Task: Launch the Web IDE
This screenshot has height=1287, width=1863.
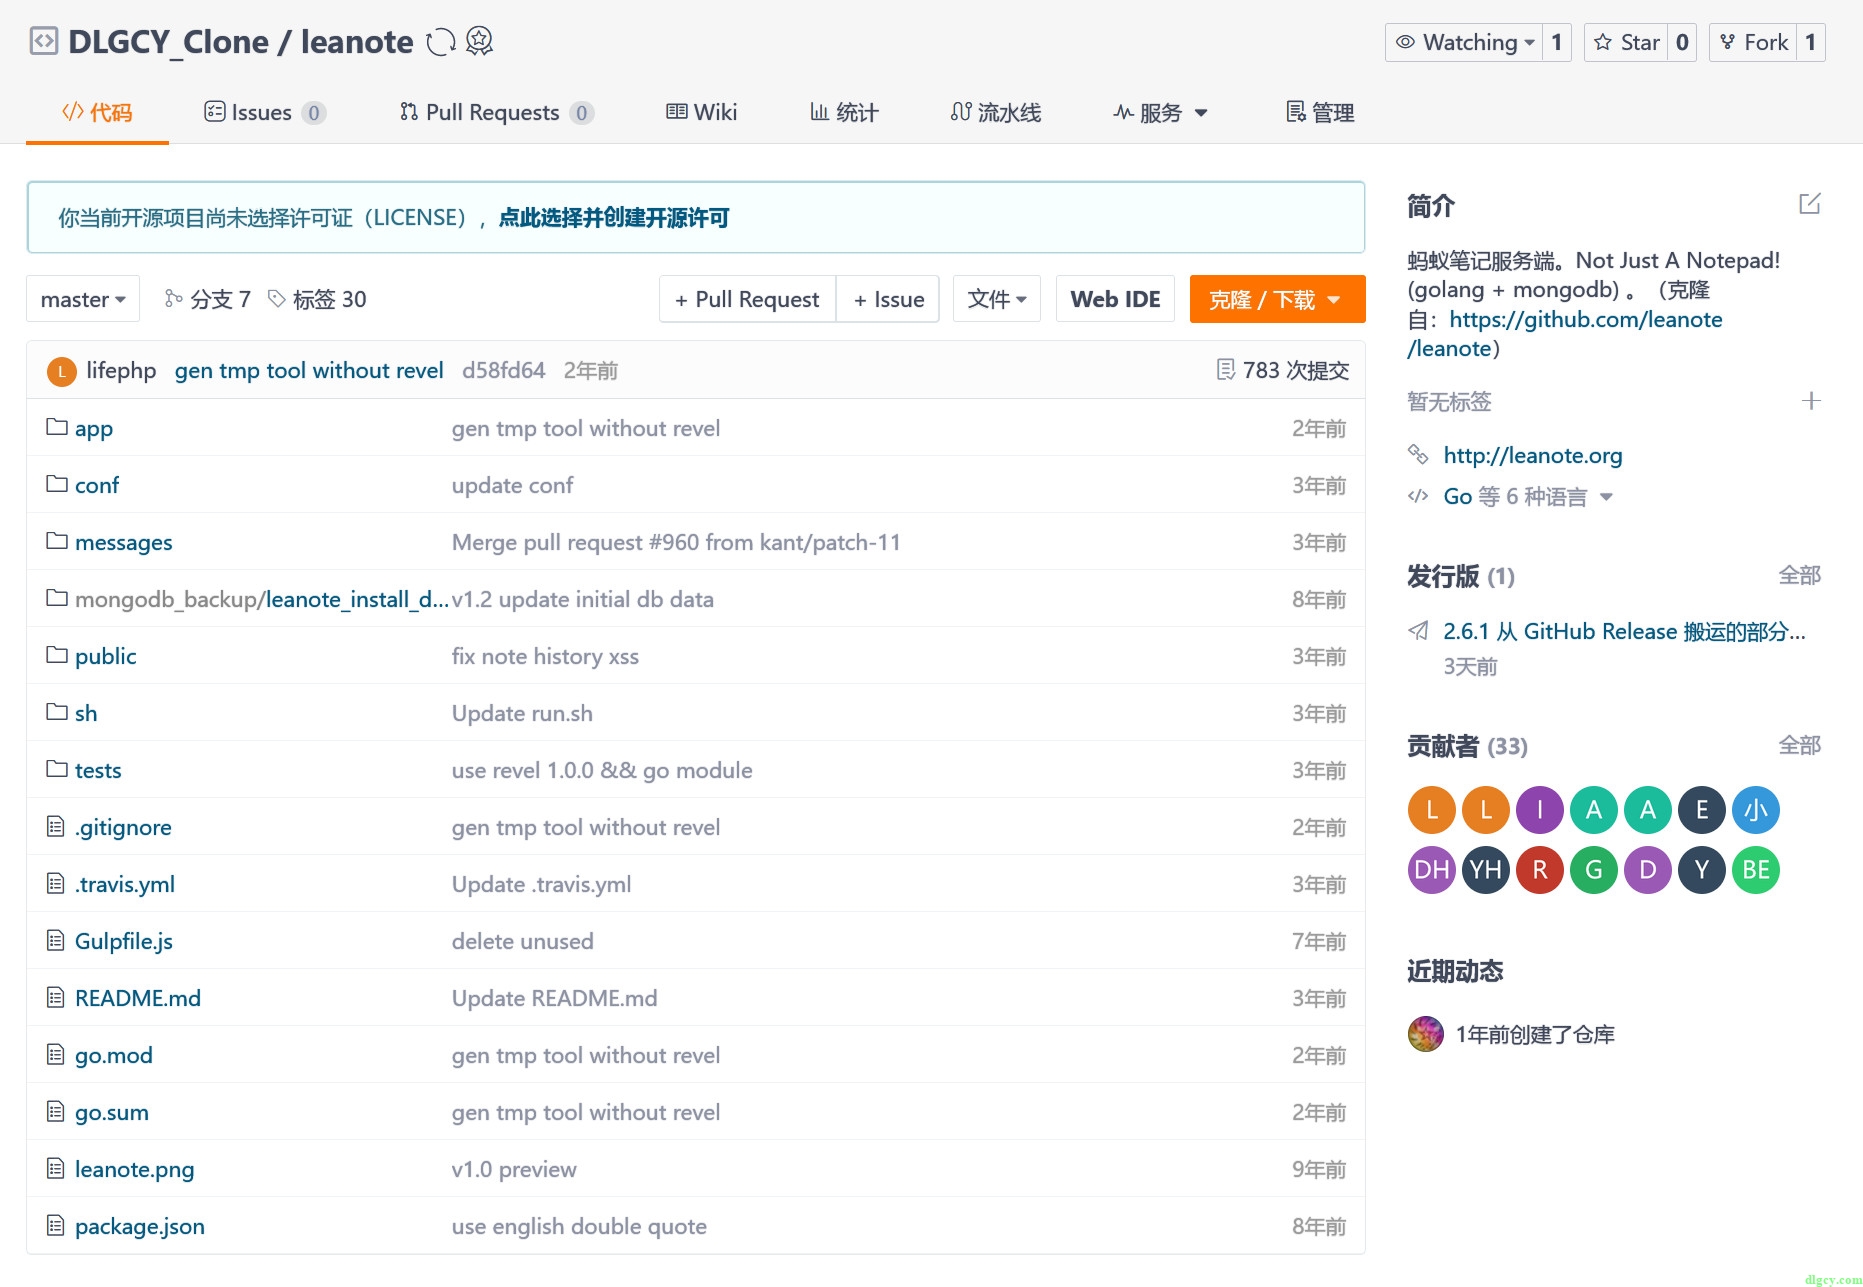Action: tap(1115, 299)
